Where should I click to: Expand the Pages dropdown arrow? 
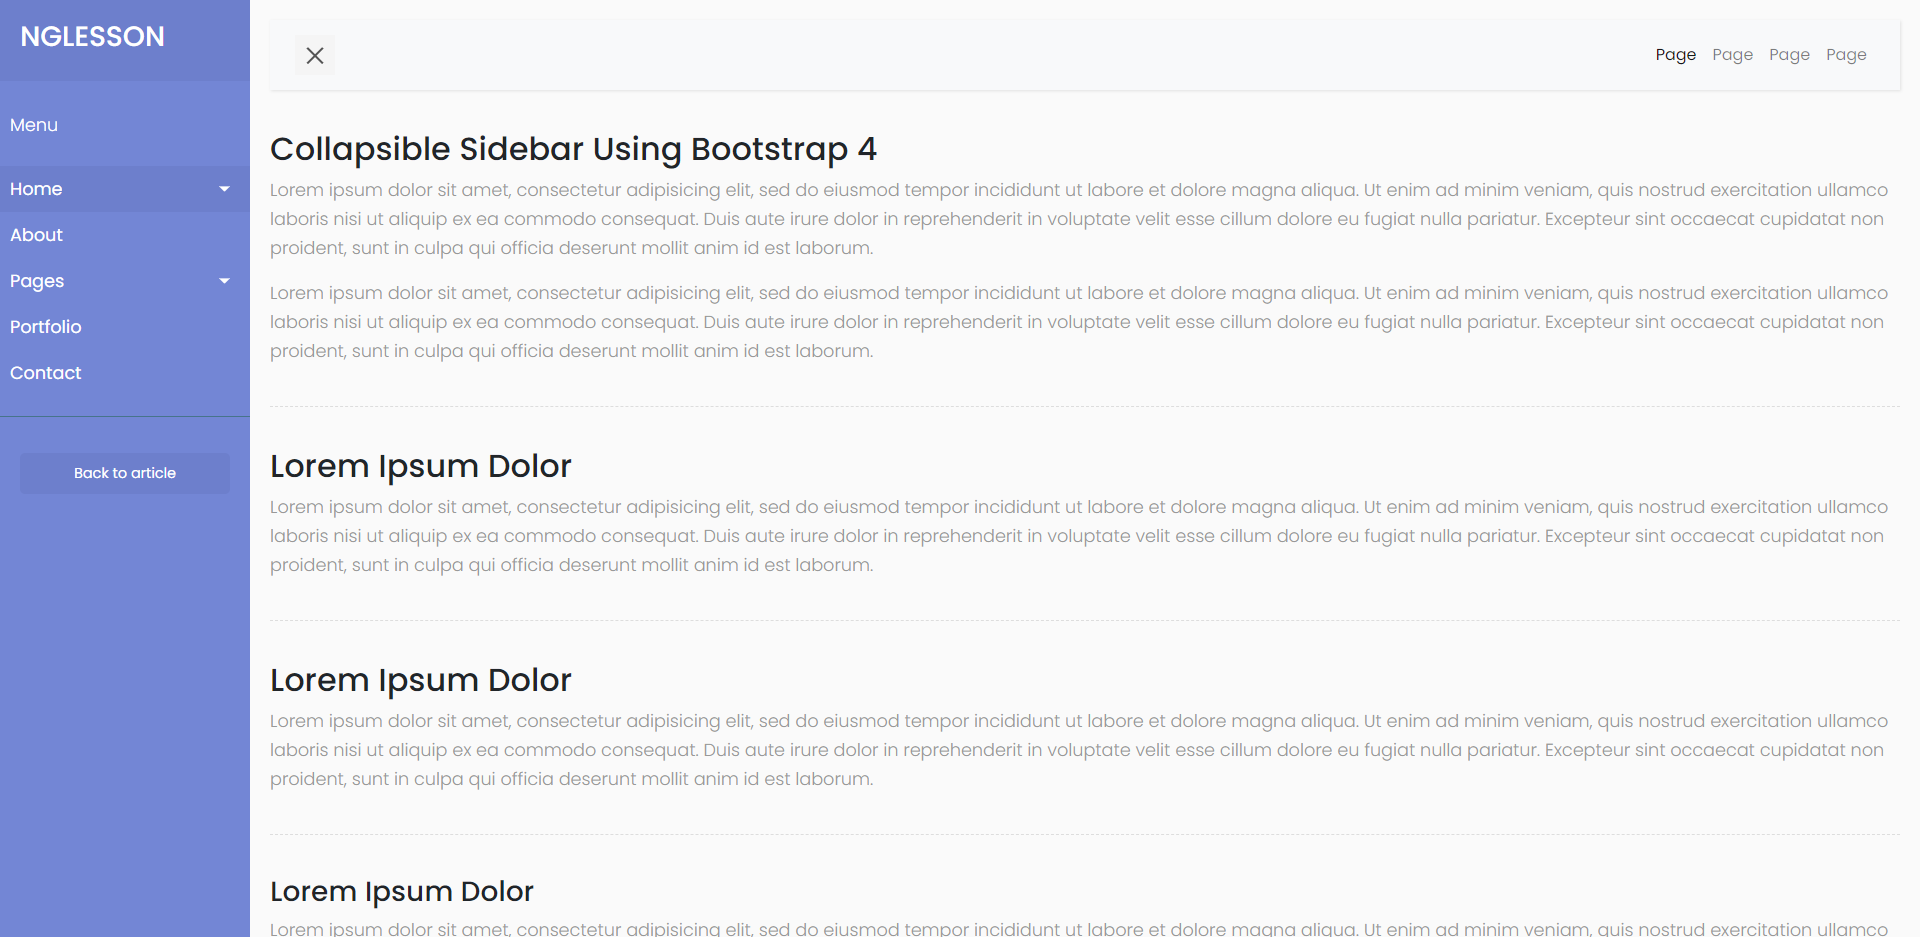[x=224, y=281]
